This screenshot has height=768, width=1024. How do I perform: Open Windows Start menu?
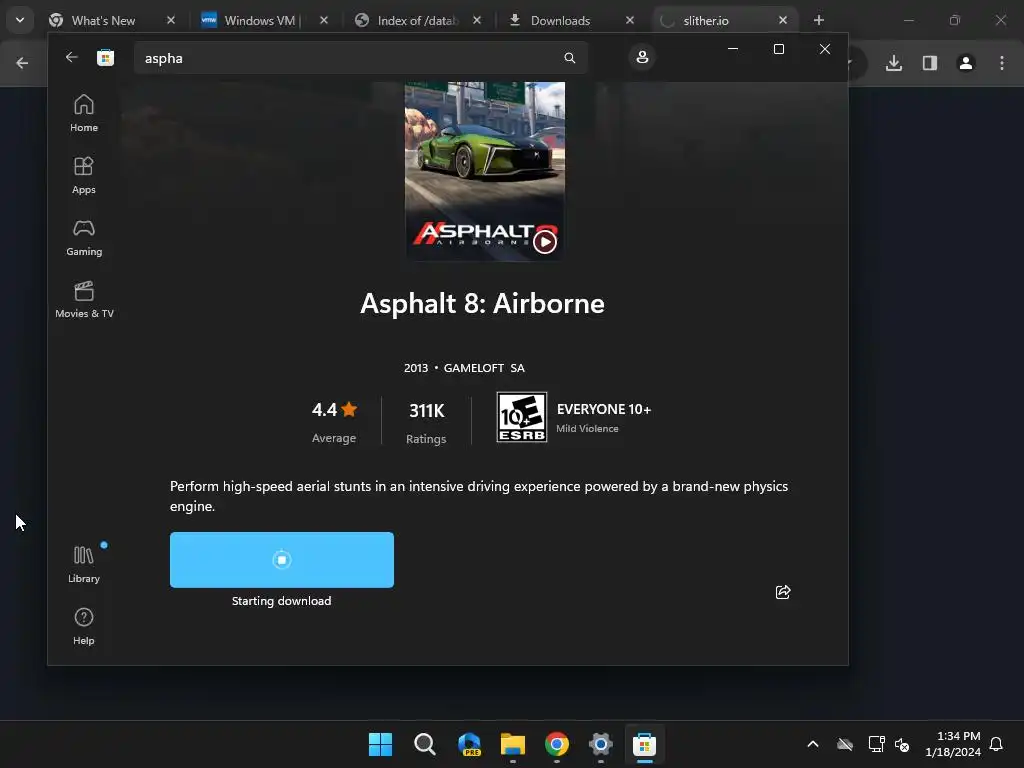pos(380,744)
